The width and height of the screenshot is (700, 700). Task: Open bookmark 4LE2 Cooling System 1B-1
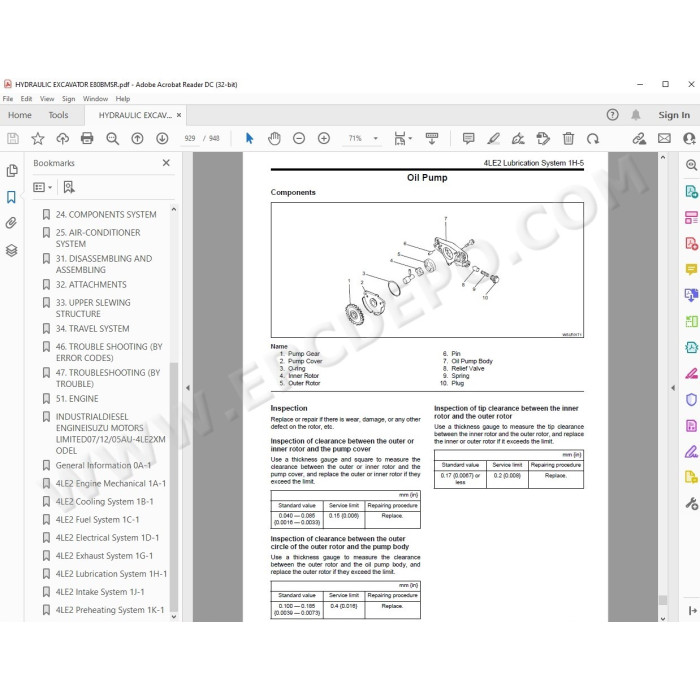[104, 502]
